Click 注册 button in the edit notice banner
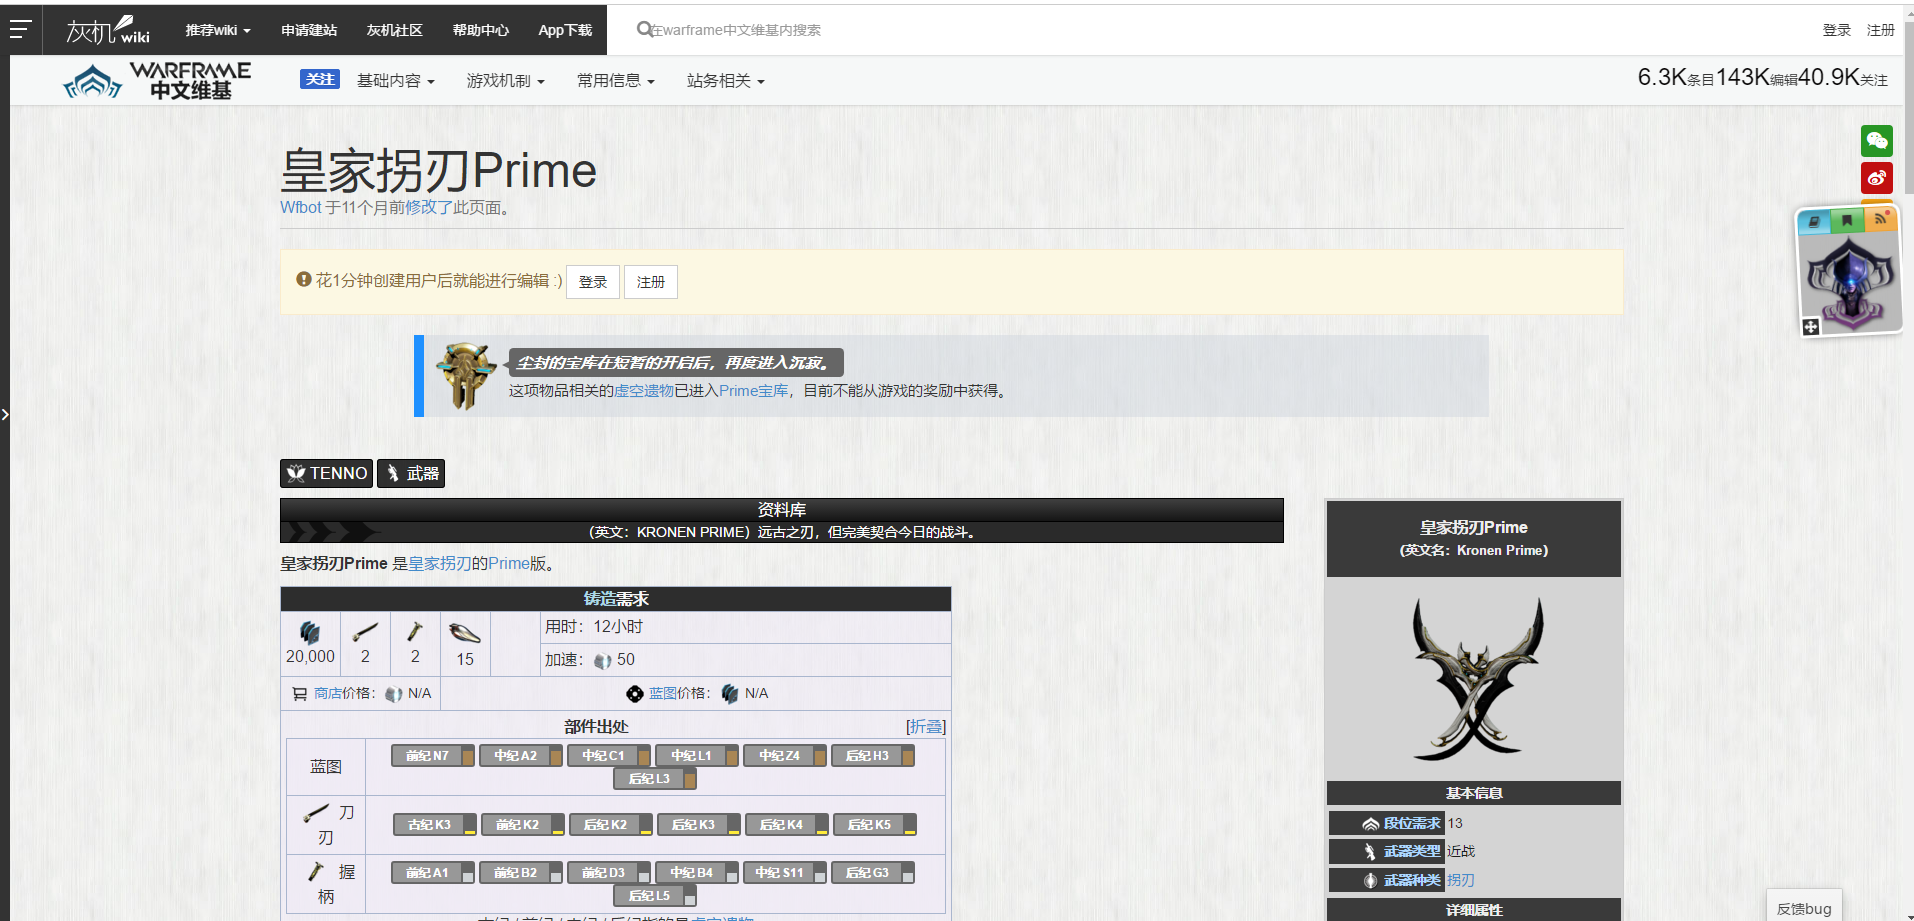1914x921 pixels. tap(651, 282)
